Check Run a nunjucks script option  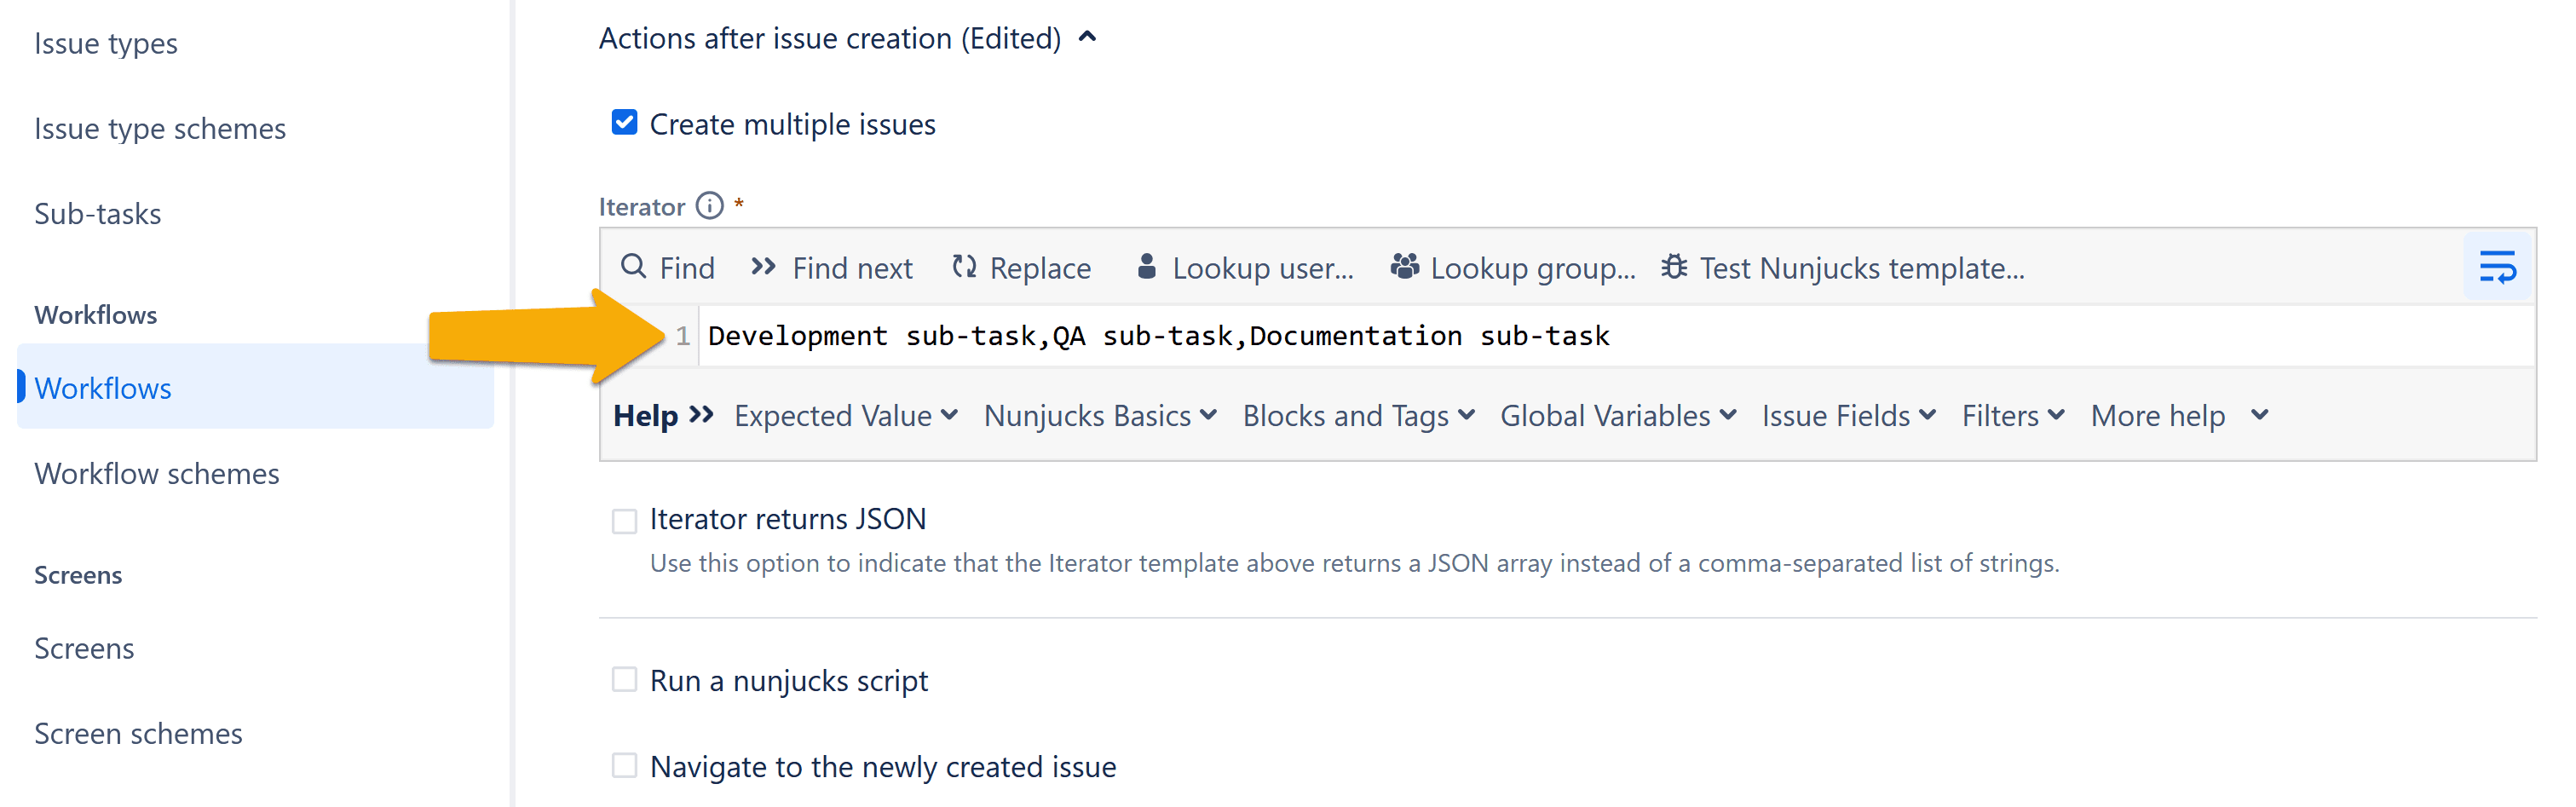click(x=624, y=680)
